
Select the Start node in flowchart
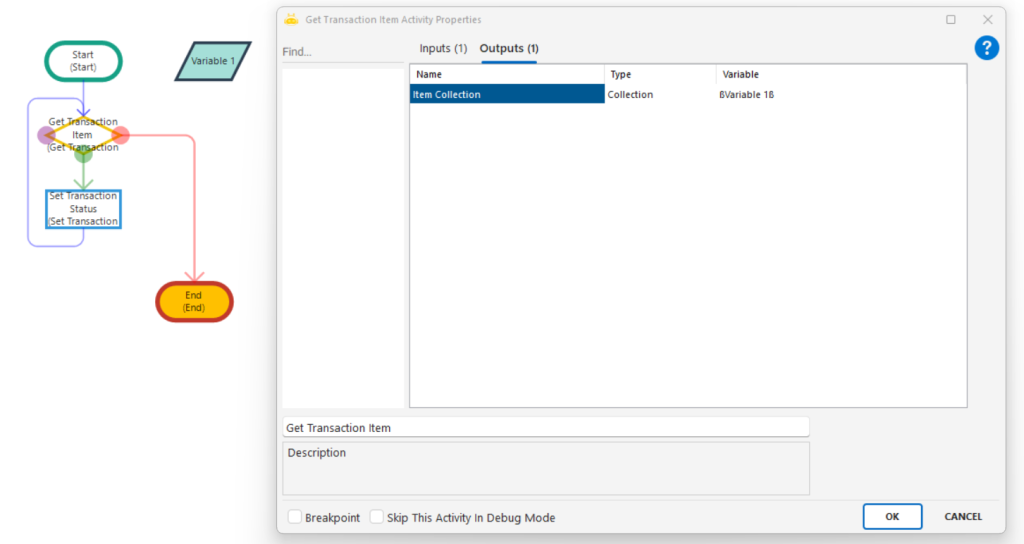click(x=83, y=60)
